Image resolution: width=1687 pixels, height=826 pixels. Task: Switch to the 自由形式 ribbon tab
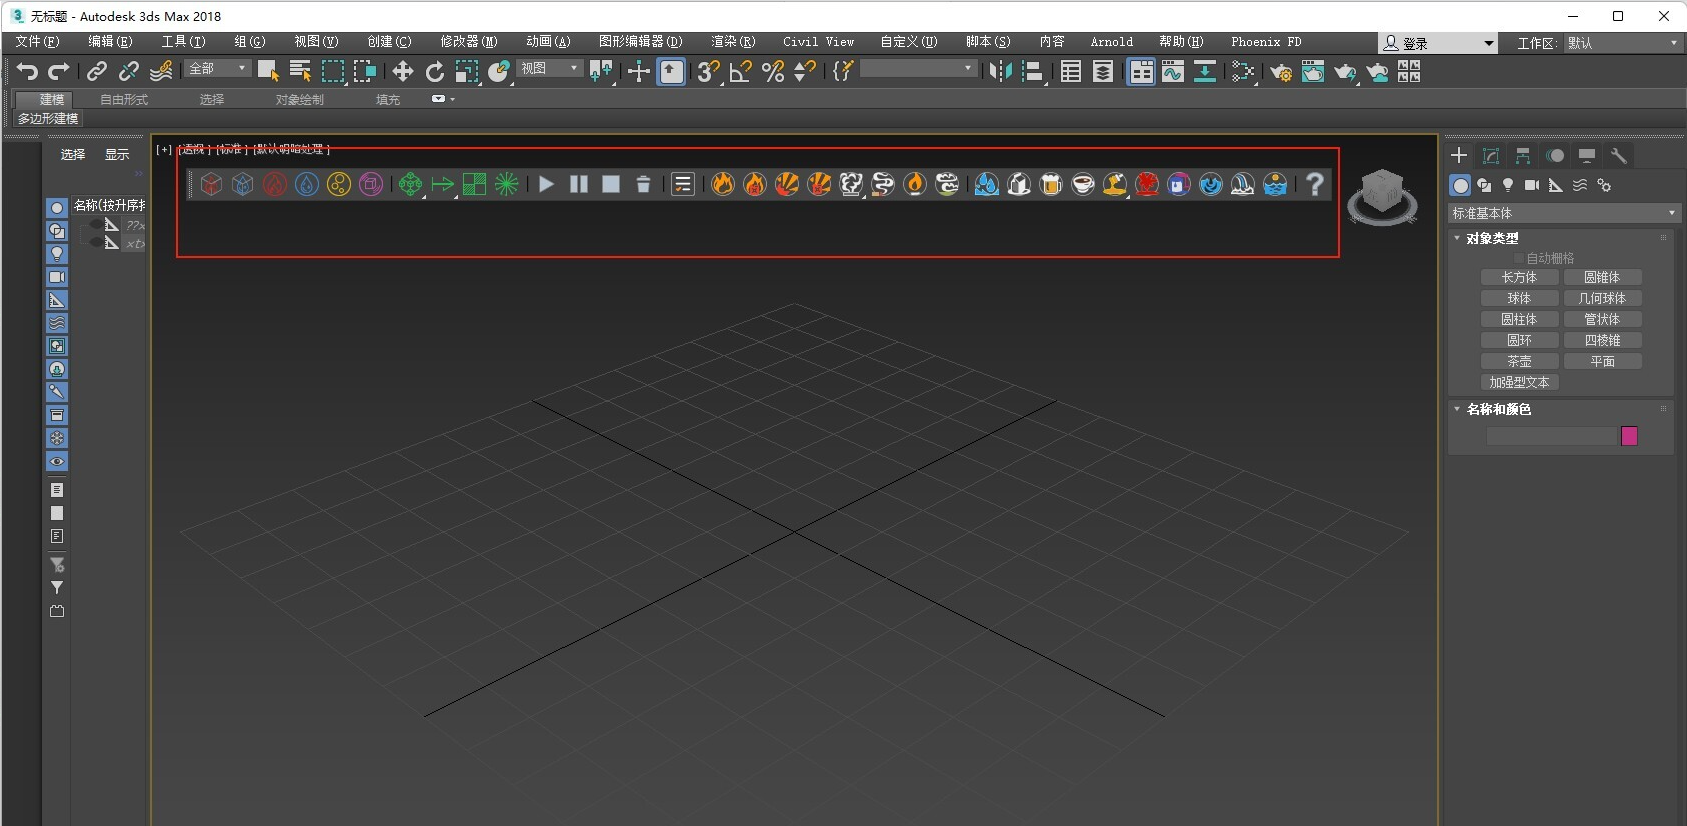[x=124, y=99]
